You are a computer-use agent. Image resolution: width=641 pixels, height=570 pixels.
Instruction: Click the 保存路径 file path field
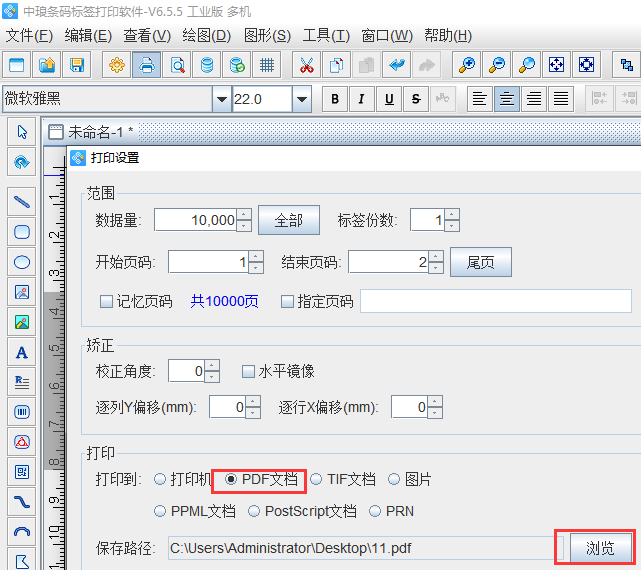[366, 548]
